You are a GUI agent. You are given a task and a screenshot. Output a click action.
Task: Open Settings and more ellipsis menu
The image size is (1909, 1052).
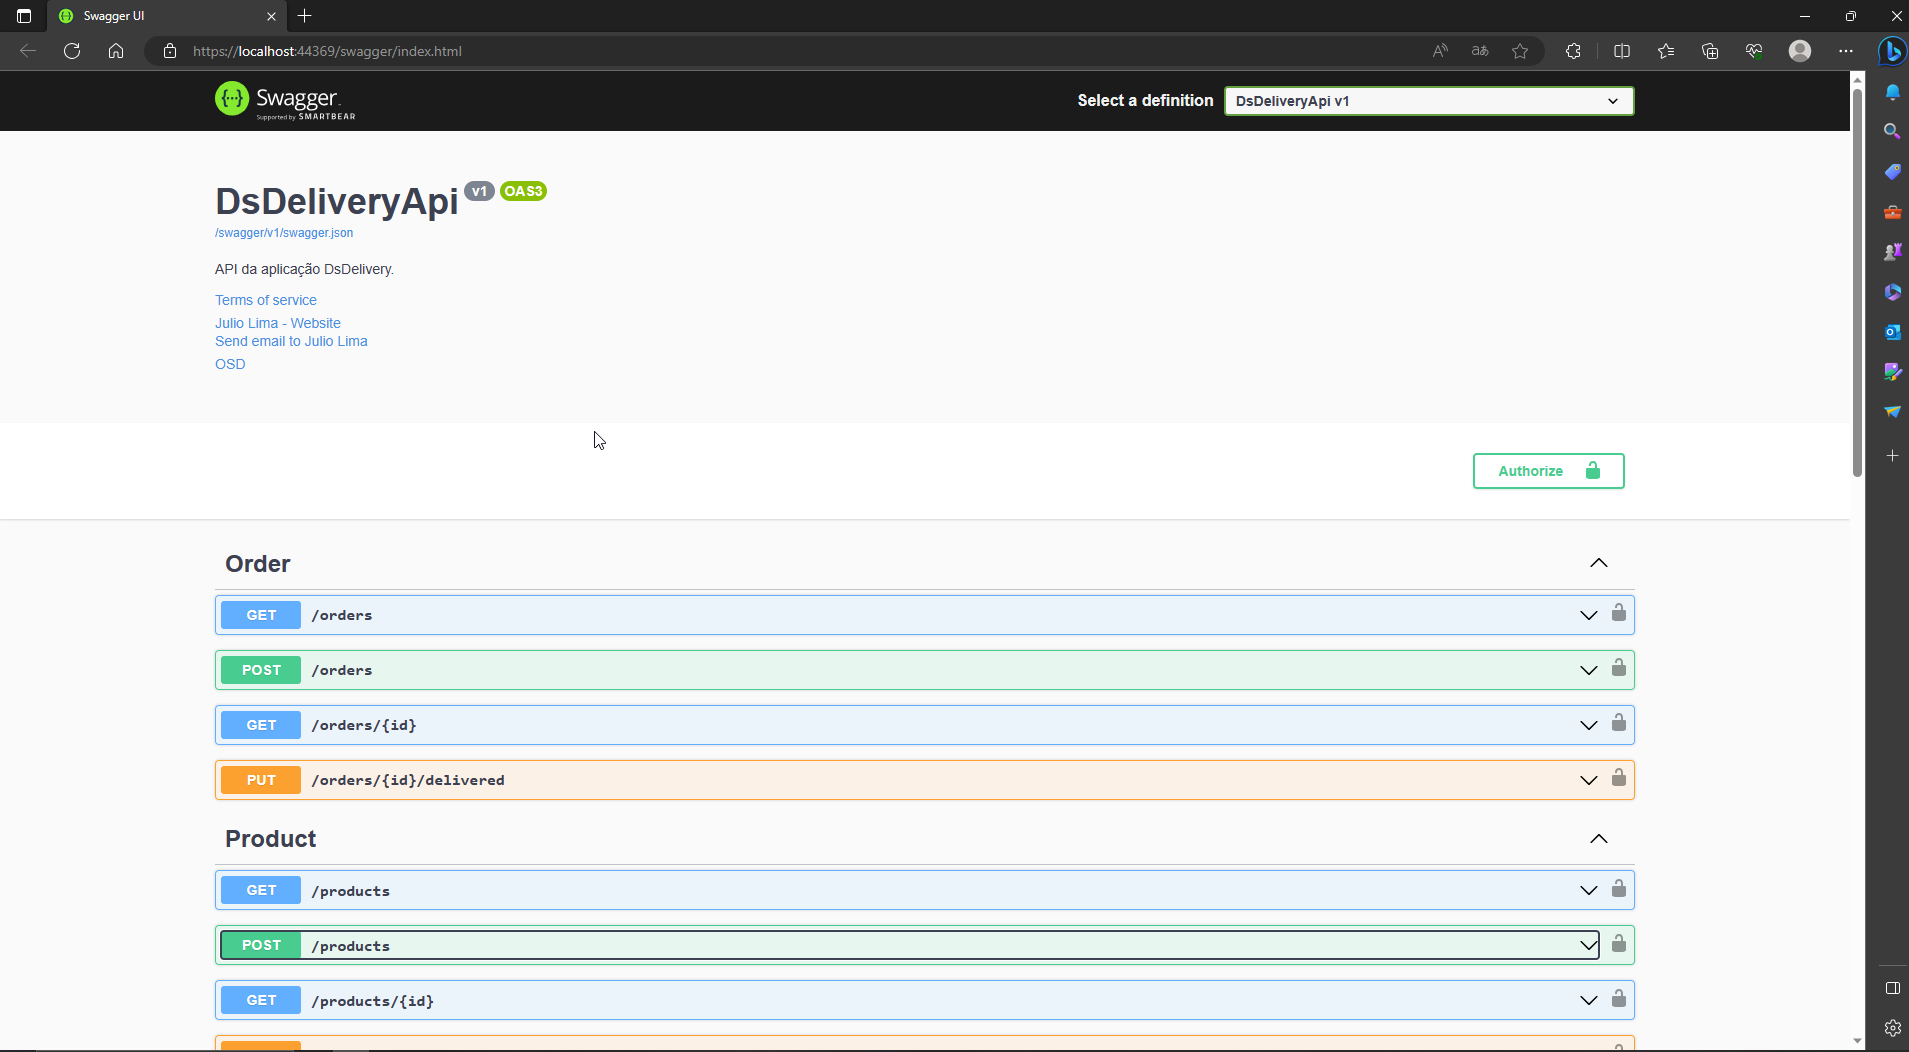click(1846, 51)
